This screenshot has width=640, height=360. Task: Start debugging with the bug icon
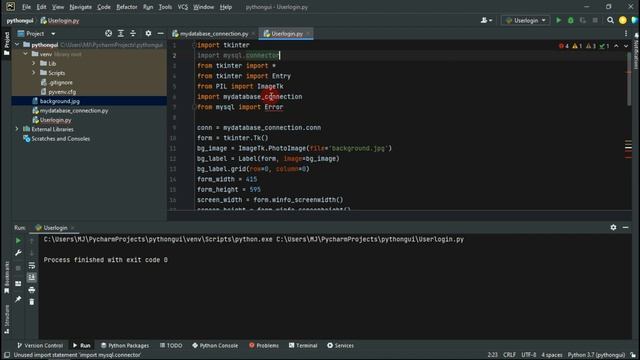pos(571,20)
